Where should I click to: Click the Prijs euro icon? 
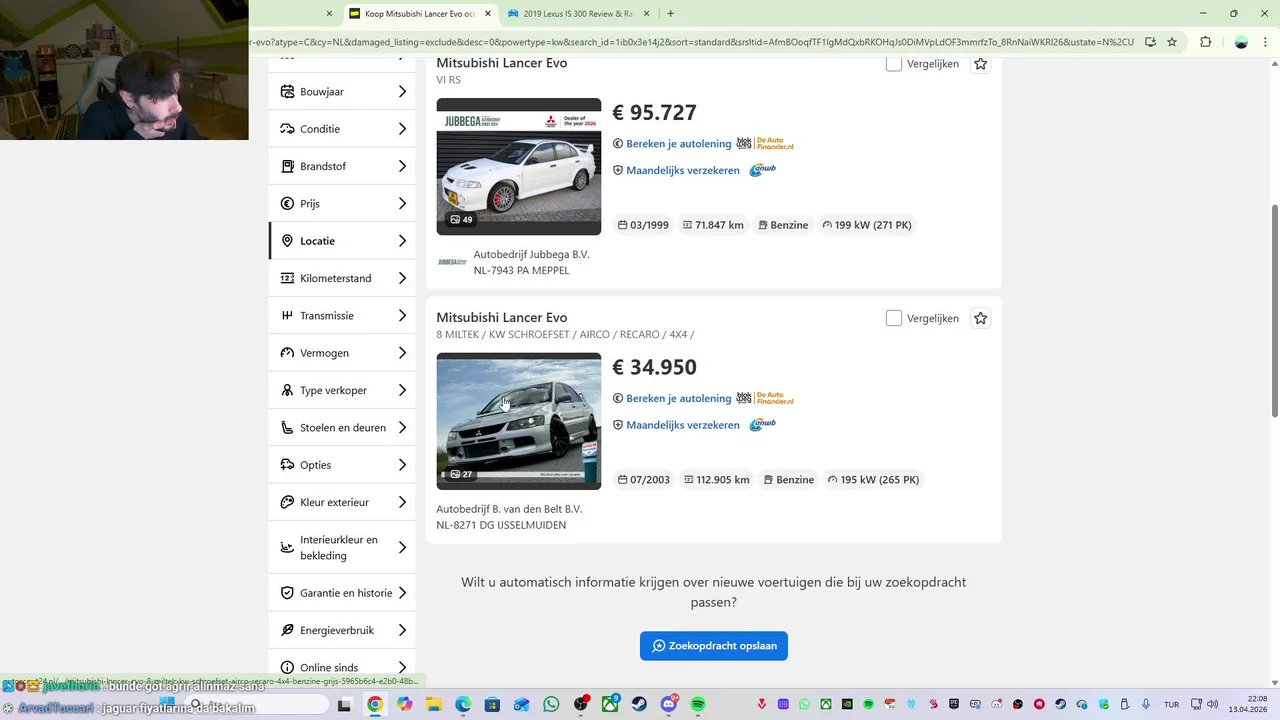pyautogui.click(x=287, y=203)
